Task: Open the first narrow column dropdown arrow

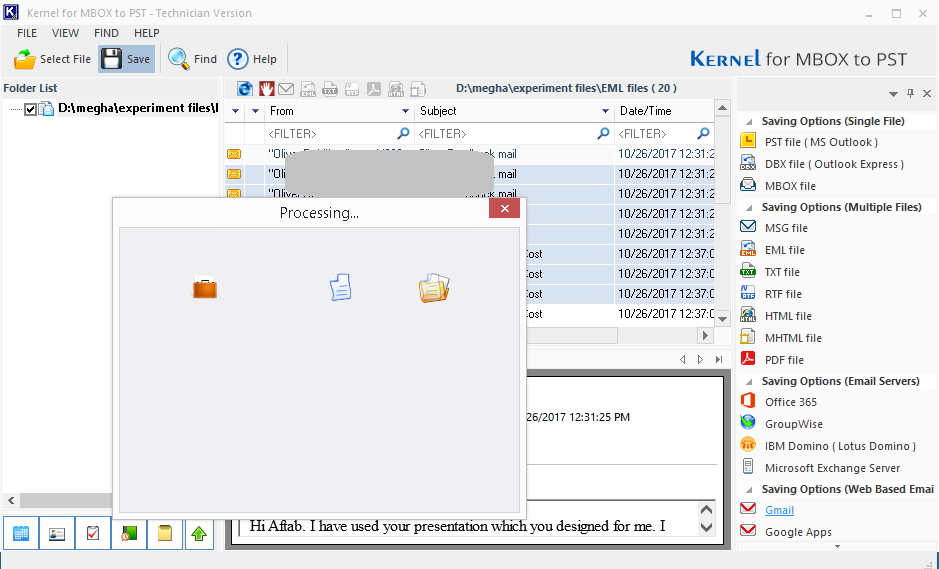Action: (x=235, y=111)
